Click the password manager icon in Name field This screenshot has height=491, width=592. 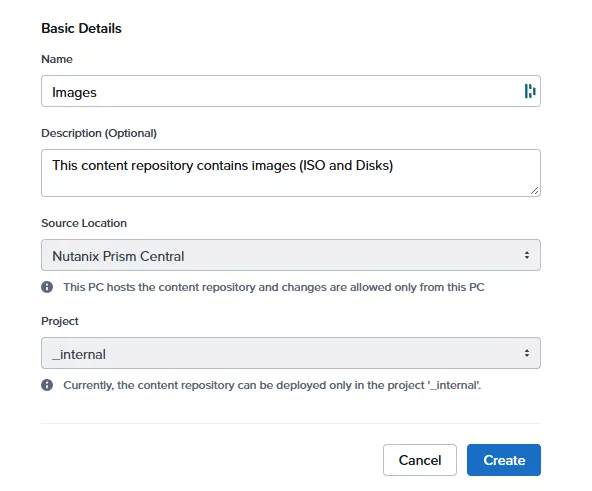click(x=530, y=91)
